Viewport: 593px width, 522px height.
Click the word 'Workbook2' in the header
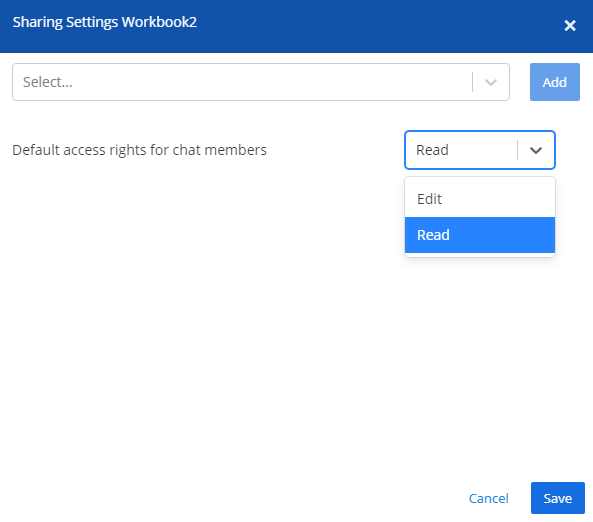159,22
